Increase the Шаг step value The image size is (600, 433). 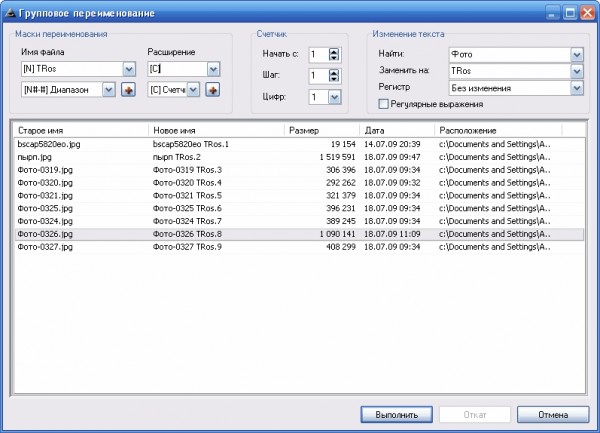[x=334, y=72]
